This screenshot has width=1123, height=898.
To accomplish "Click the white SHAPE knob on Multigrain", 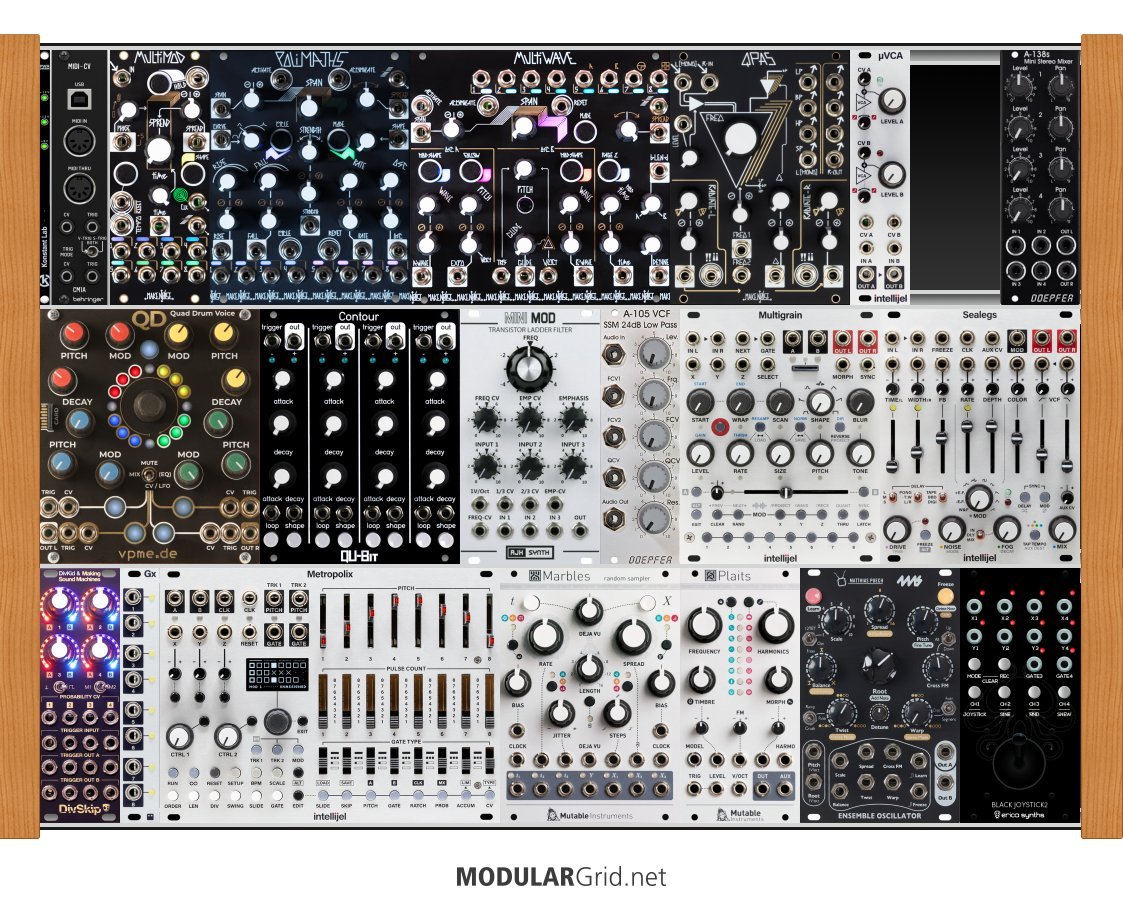I will point(820,402).
